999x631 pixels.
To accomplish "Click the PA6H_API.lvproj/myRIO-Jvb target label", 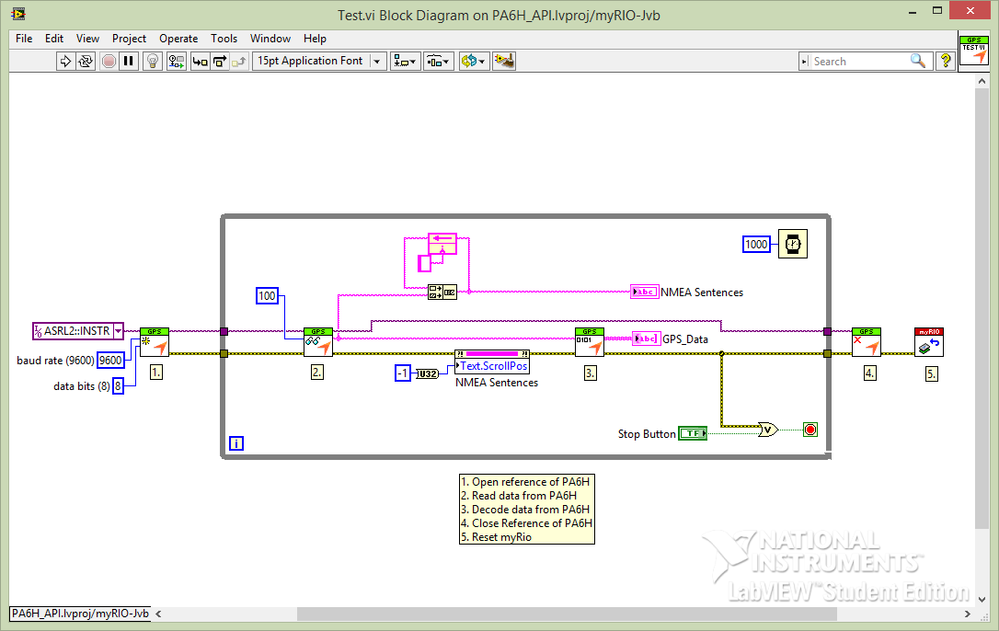I will pyautogui.click(x=80, y=613).
